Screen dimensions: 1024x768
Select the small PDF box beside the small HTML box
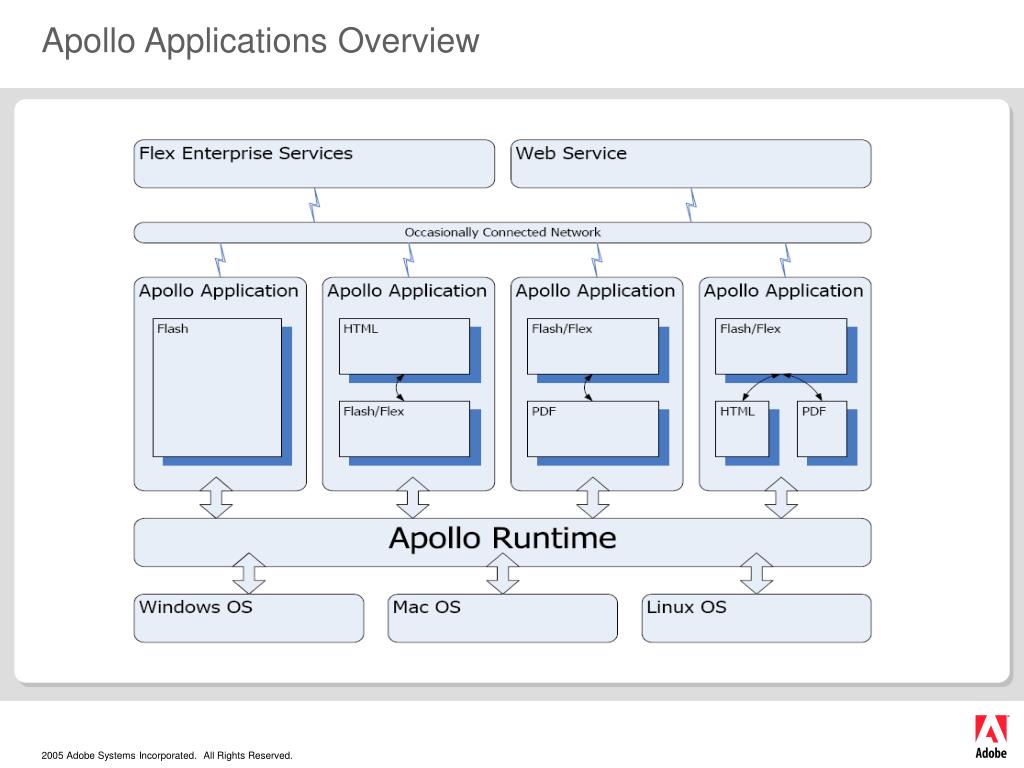[x=822, y=429]
